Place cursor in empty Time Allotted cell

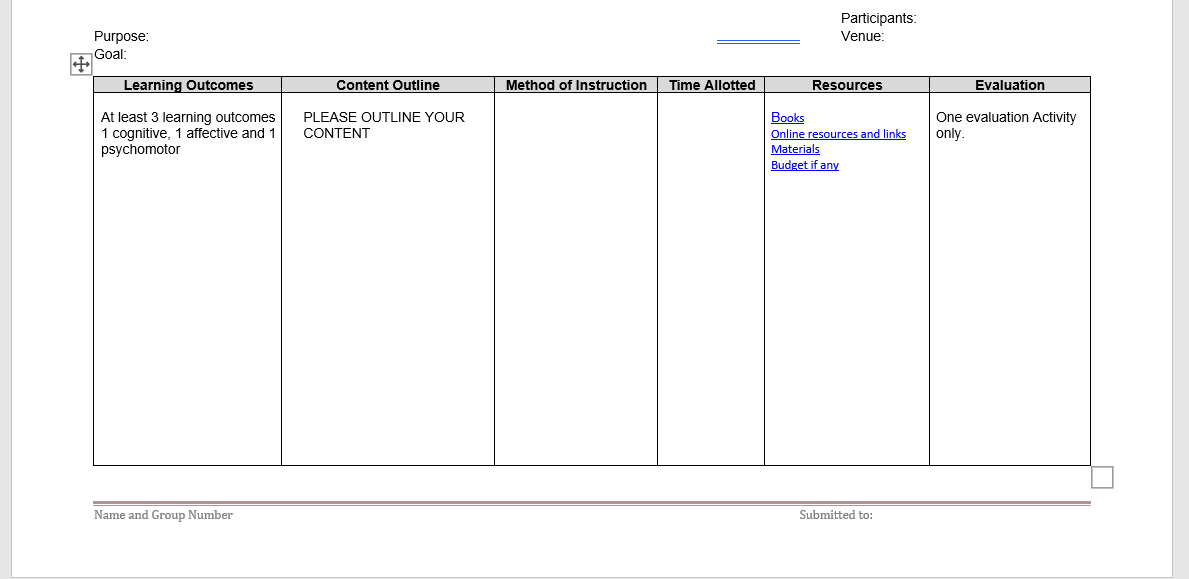[x=711, y=279]
